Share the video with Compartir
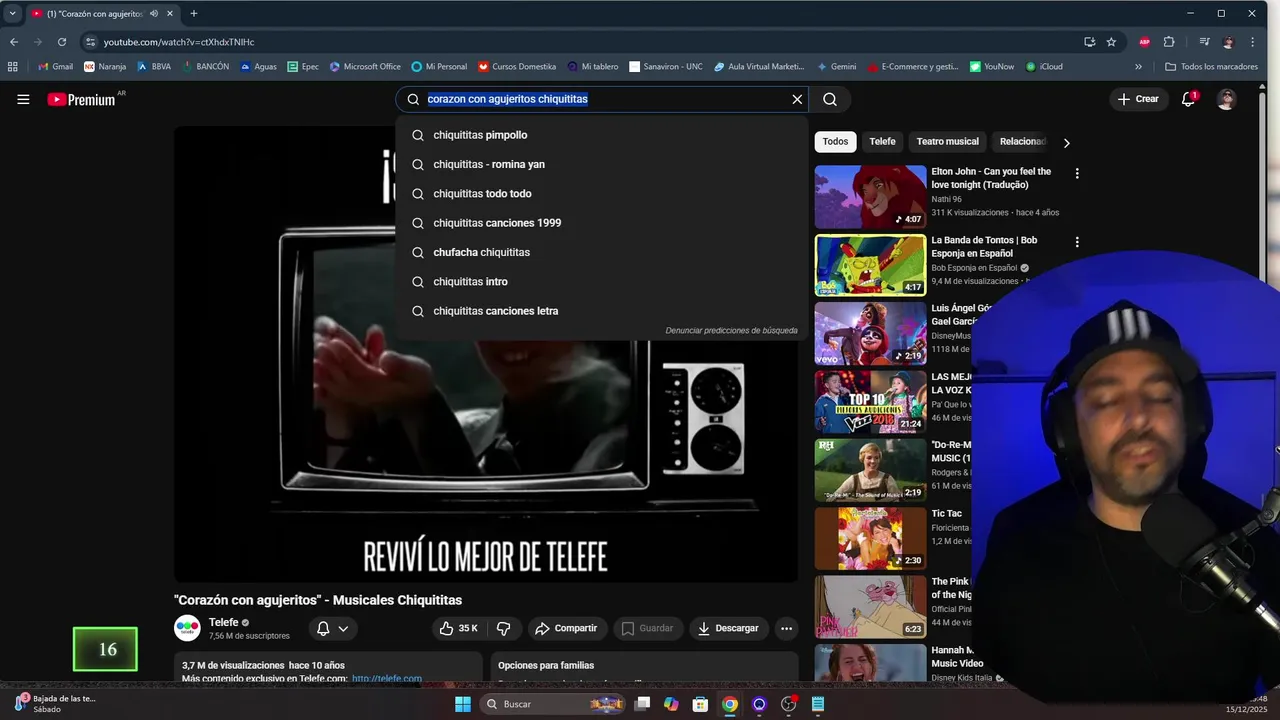The height and width of the screenshot is (720, 1280). pos(566,628)
